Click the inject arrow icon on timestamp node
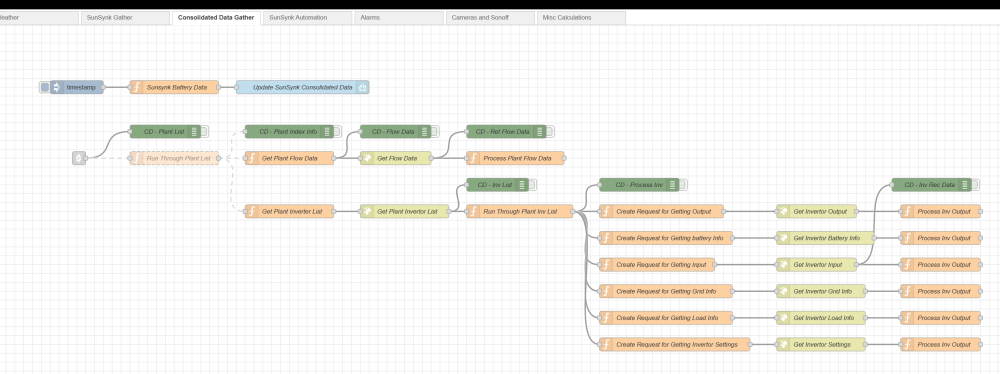Screen dimensions: 1000x374 56,87
